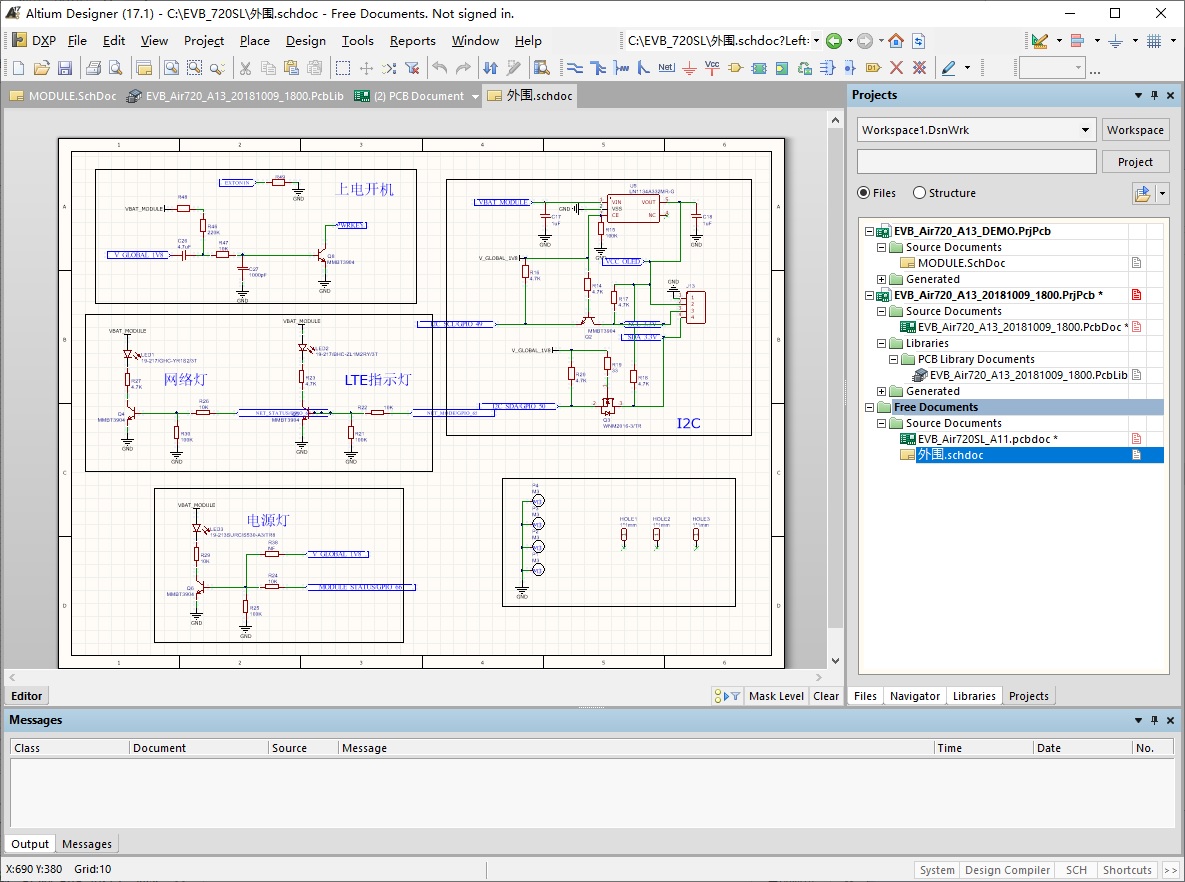Clear current filter icon

coord(412,68)
